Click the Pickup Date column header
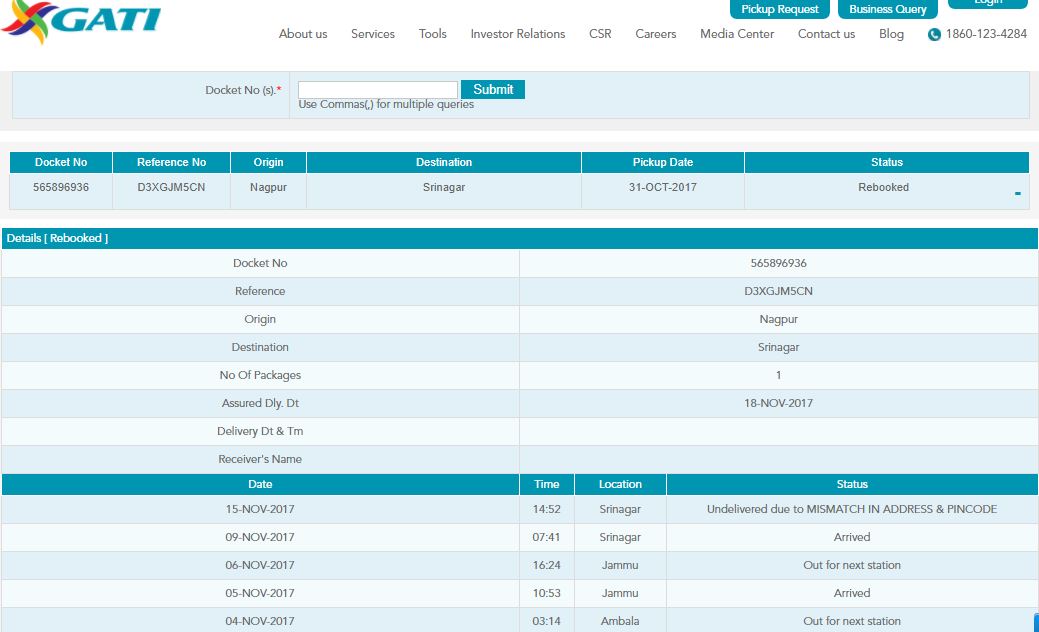Image resolution: width=1039 pixels, height=632 pixels. [662, 162]
